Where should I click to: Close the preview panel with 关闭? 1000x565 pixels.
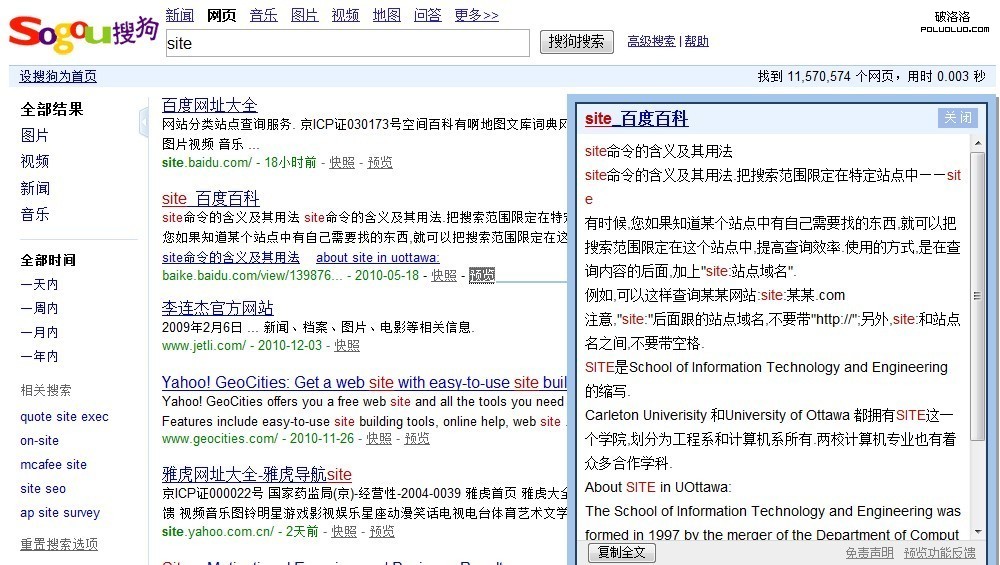pyautogui.click(x=957, y=118)
